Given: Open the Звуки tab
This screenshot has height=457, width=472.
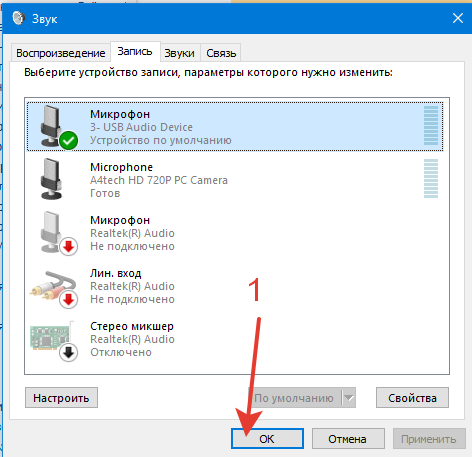Looking at the screenshot, I should click(179, 53).
